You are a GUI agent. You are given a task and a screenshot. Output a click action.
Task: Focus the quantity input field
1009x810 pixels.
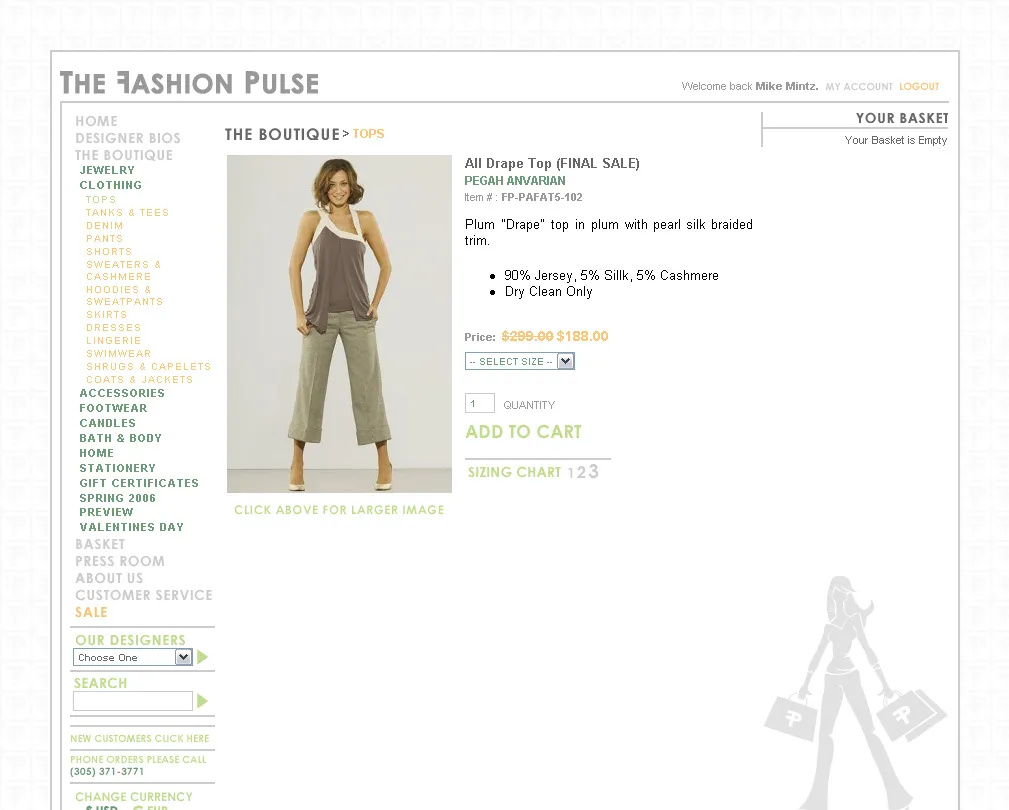[x=479, y=403]
